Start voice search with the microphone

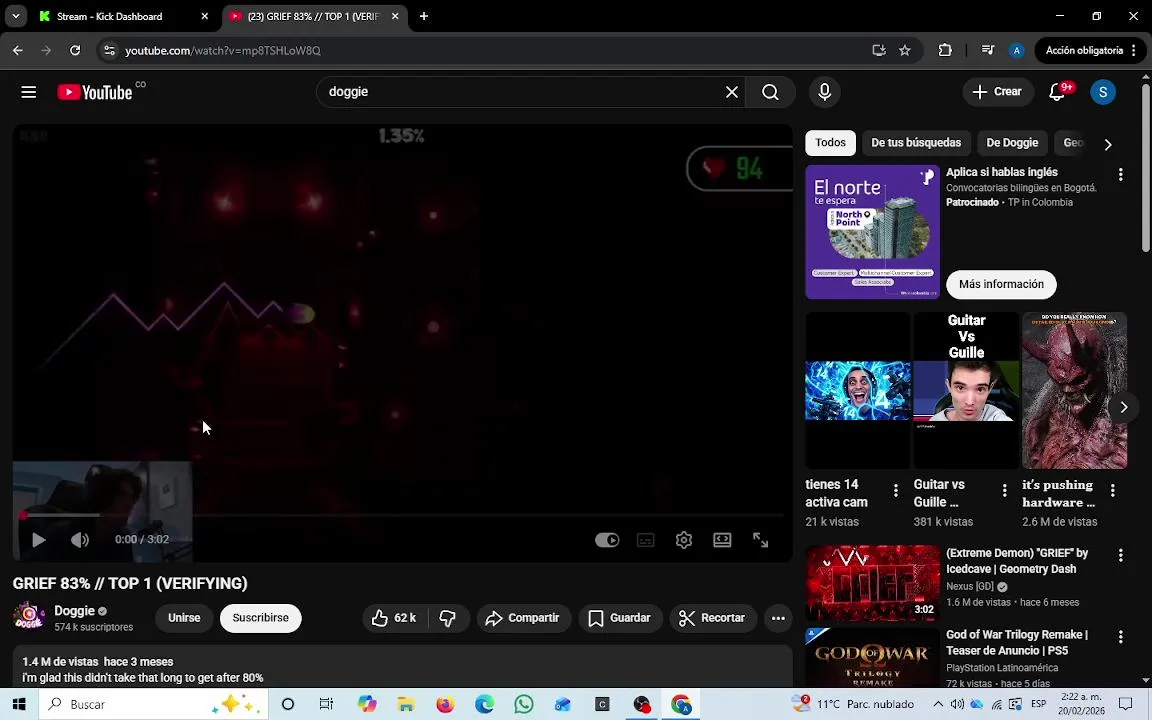(824, 92)
